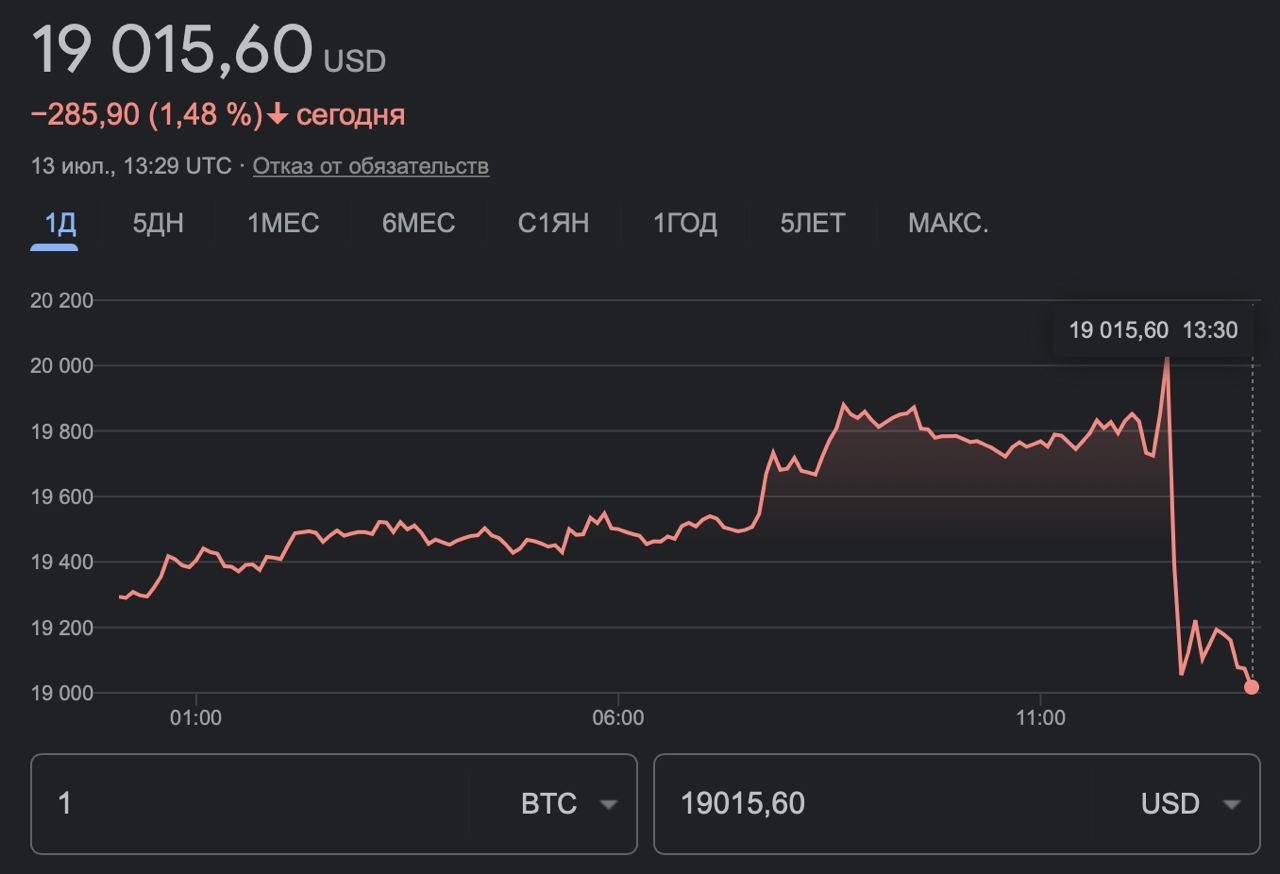
Task: Click the 19 200 y-axis label
Action: pos(62,628)
